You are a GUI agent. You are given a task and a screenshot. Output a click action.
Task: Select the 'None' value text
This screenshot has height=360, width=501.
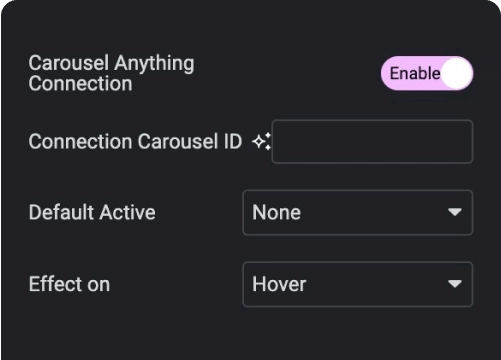click(276, 213)
